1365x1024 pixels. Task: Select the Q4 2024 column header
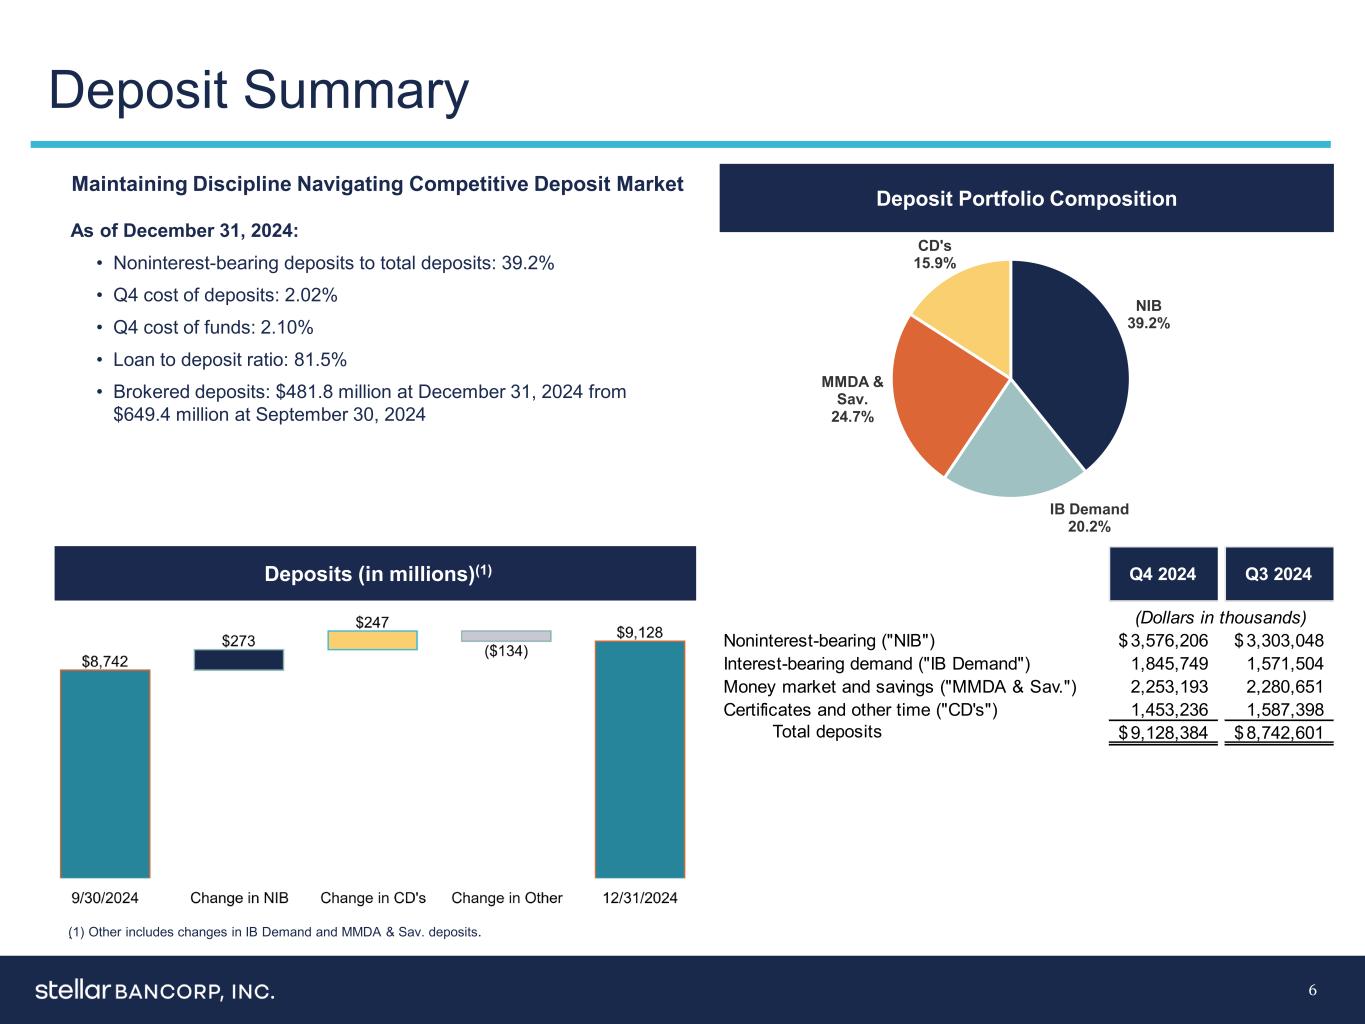[x=1162, y=574]
